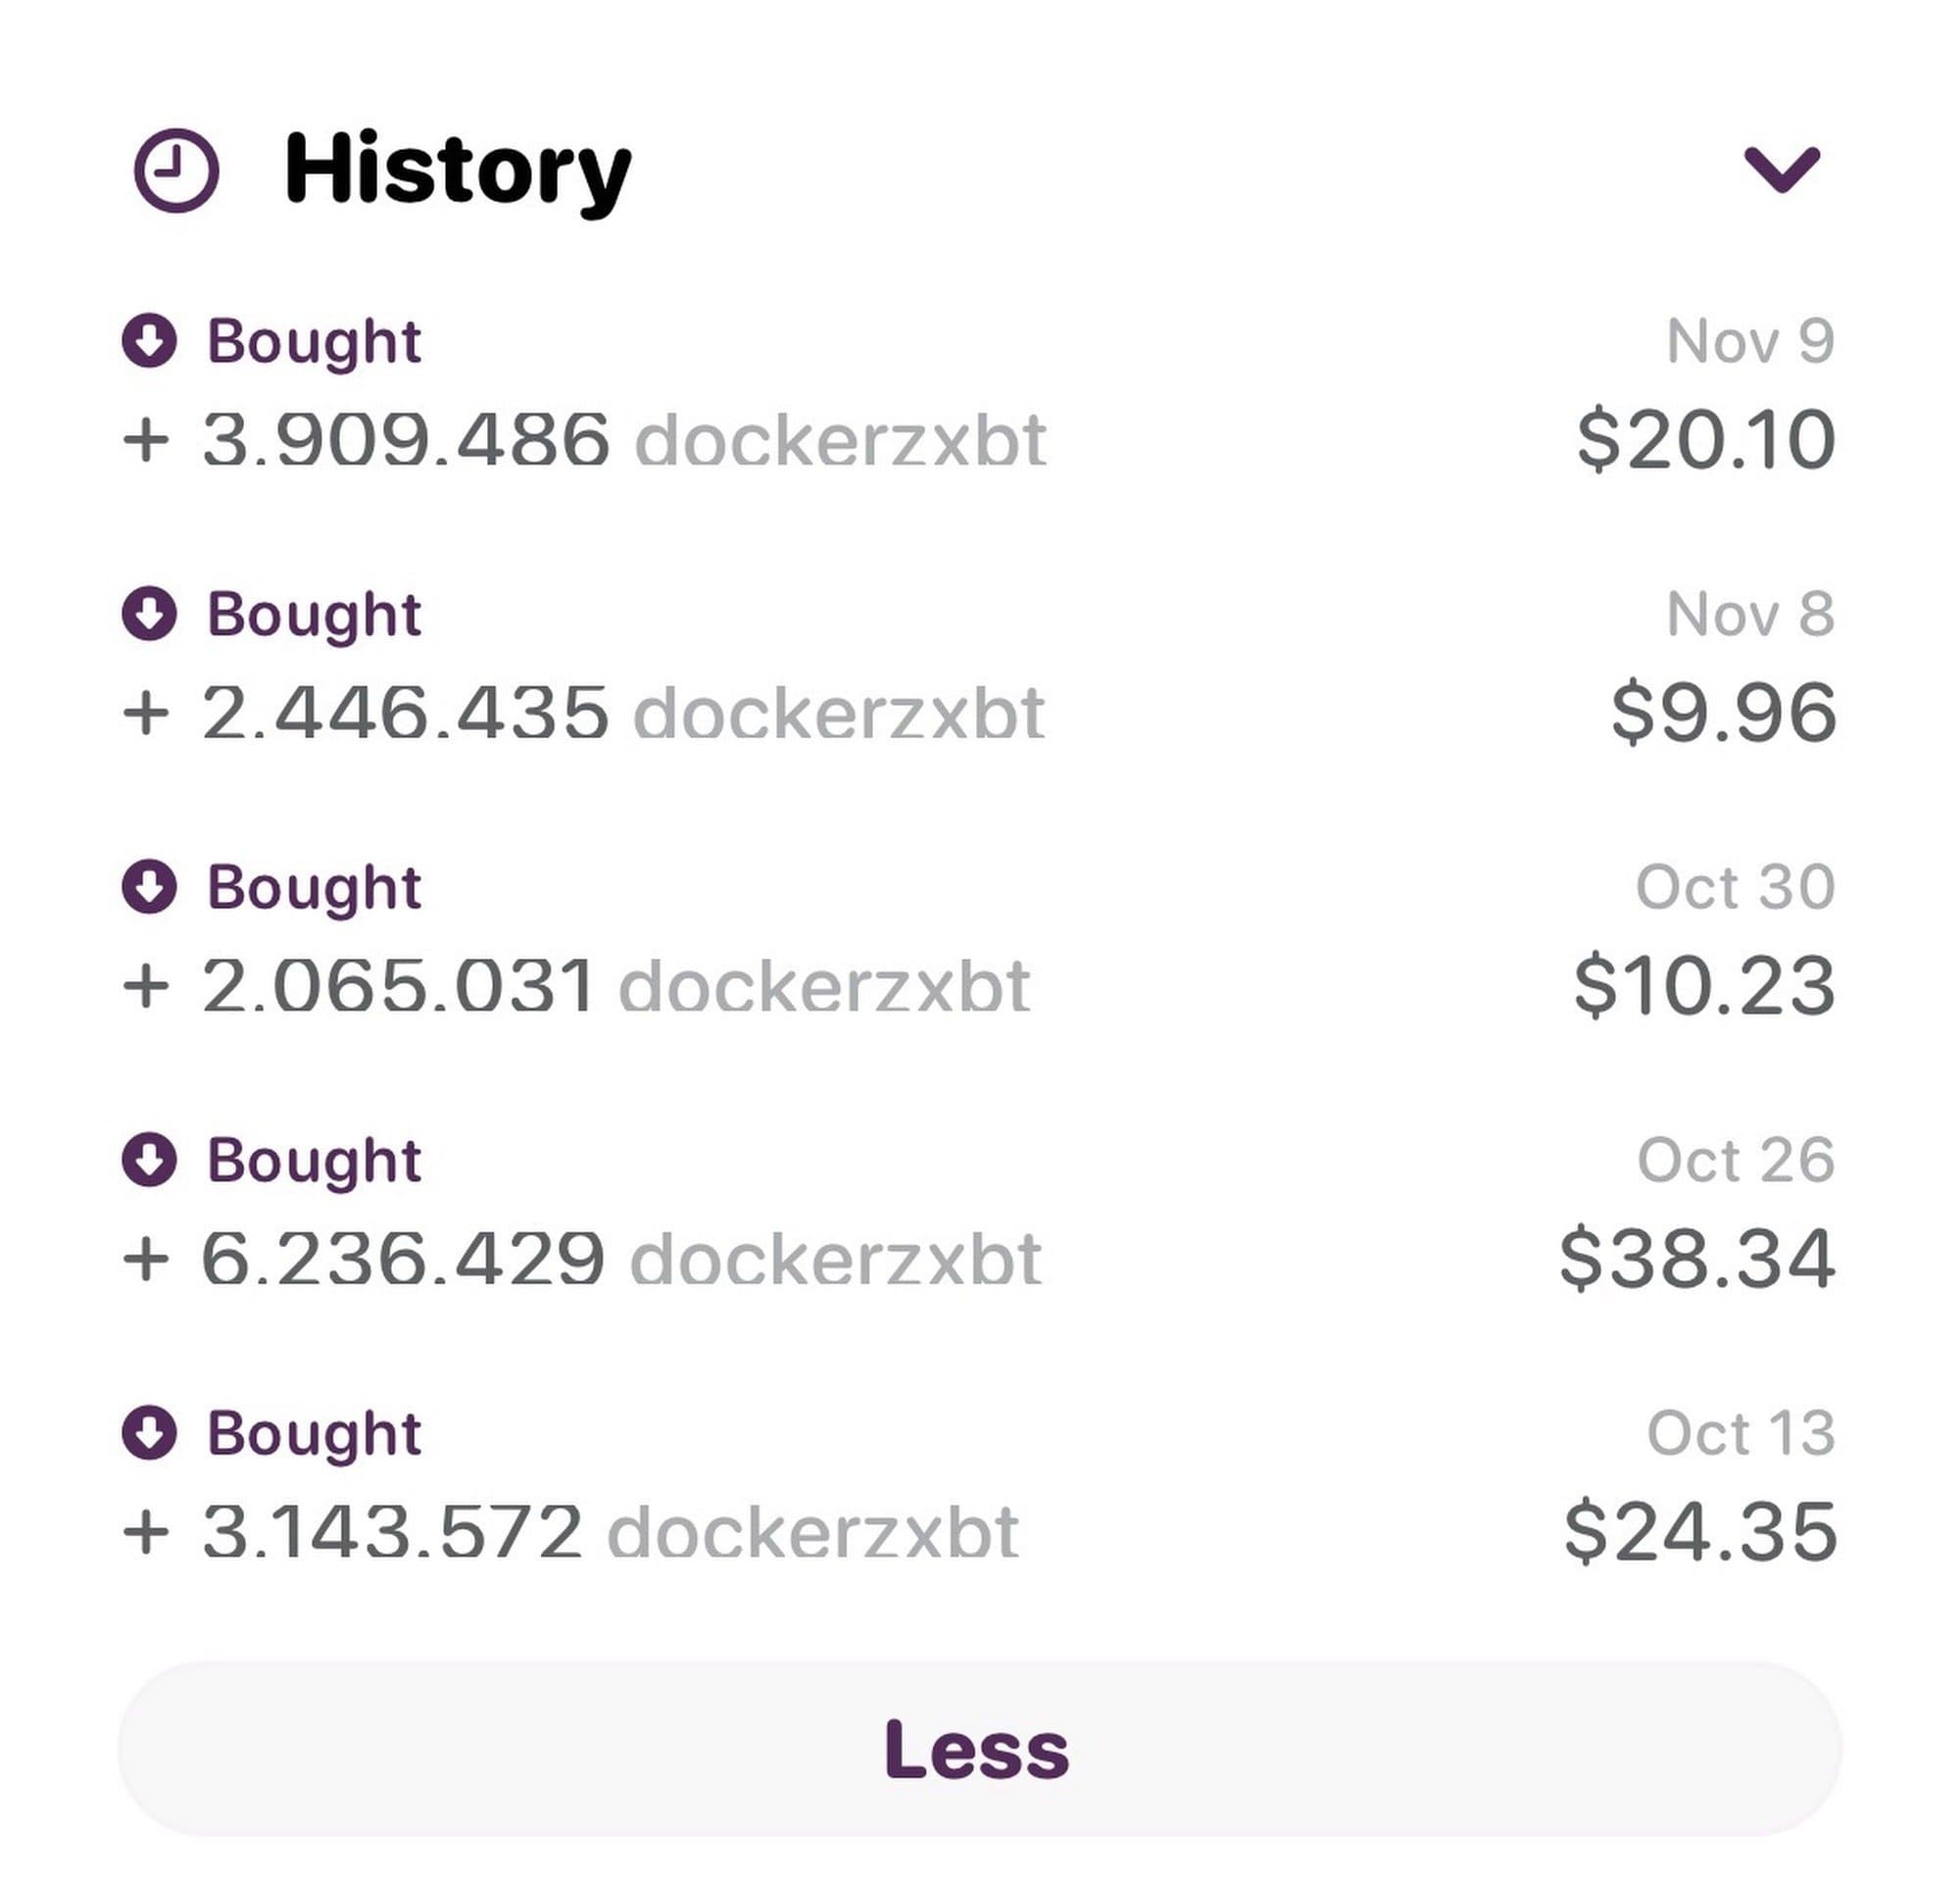Screen dimensions: 1960x1887
Task: Click the History clock icon
Action: pyautogui.click(x=176, y=170)
